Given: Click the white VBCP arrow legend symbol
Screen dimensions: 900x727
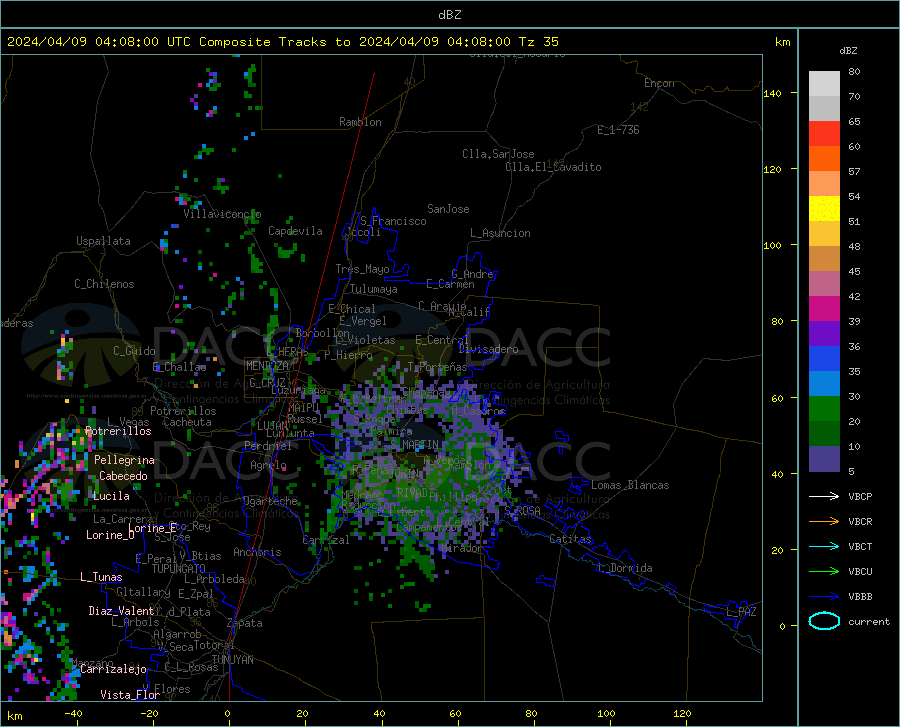Looking at the screenshot, I should coord(824,496).
